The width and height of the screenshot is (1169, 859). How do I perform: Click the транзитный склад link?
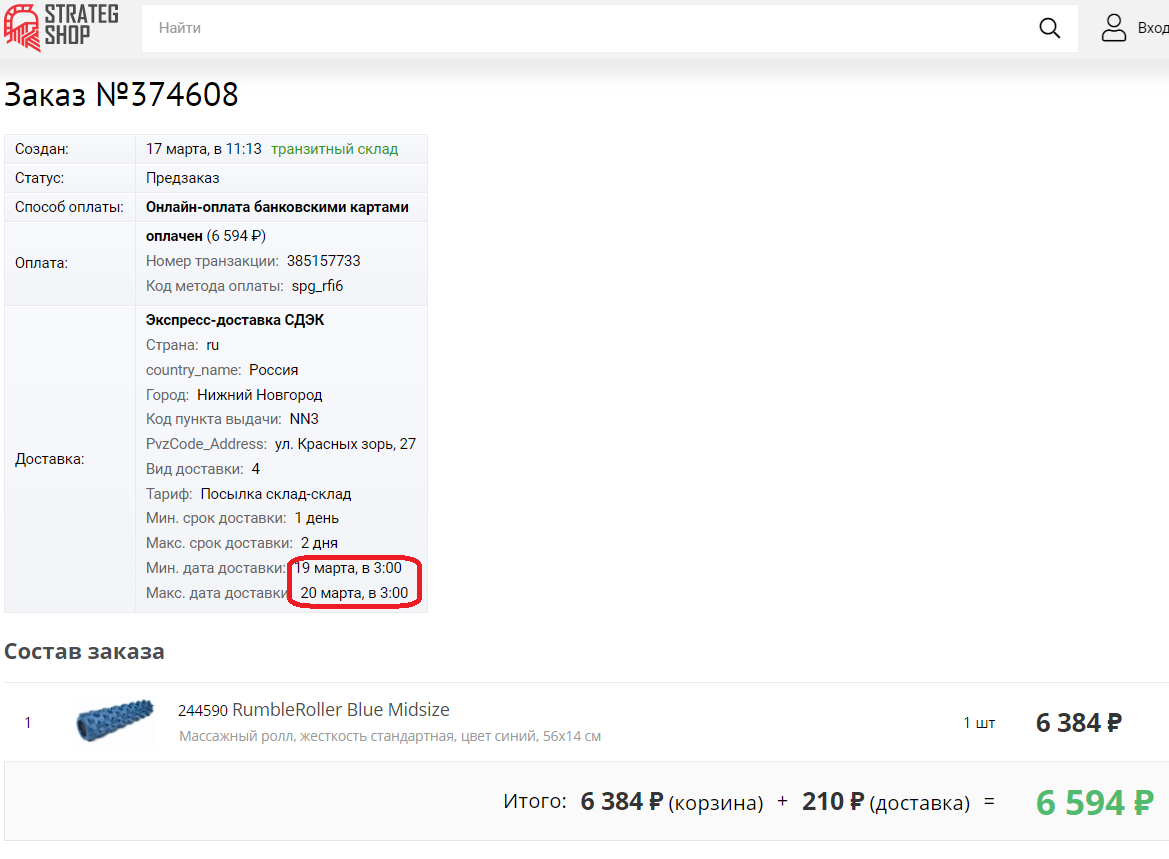pos(335,149)
